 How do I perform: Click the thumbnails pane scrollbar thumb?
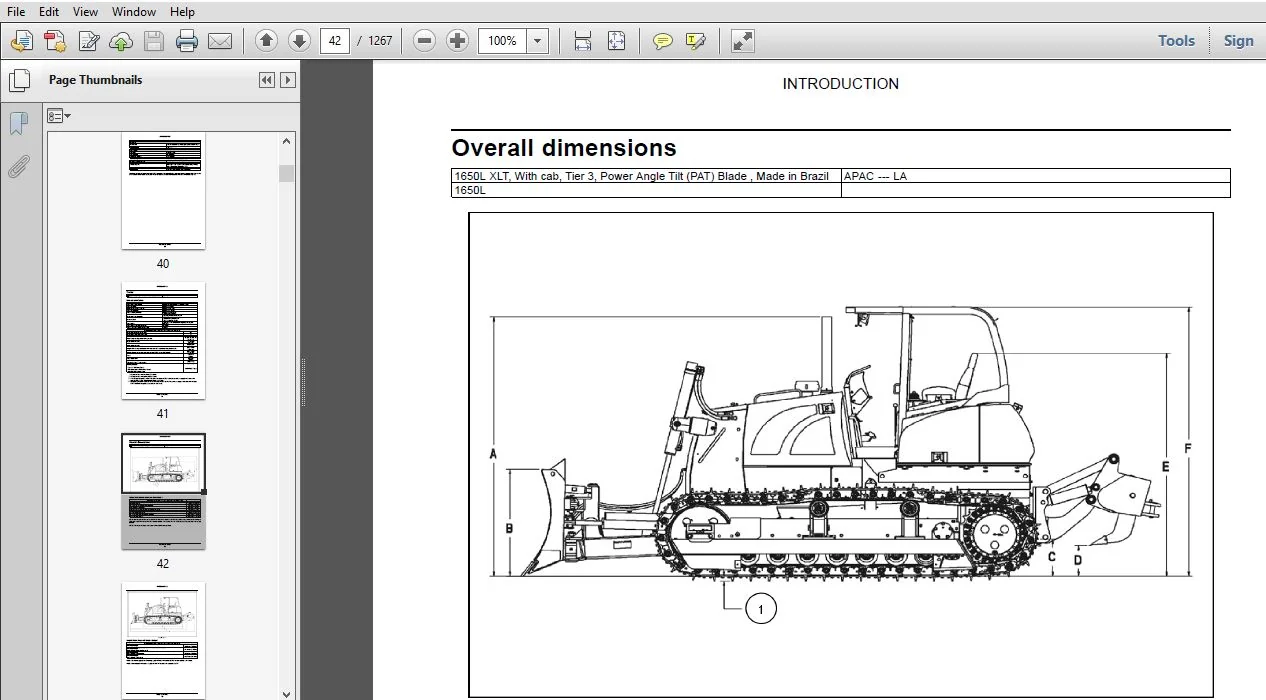pyautogui.click(x=287, y=173)
